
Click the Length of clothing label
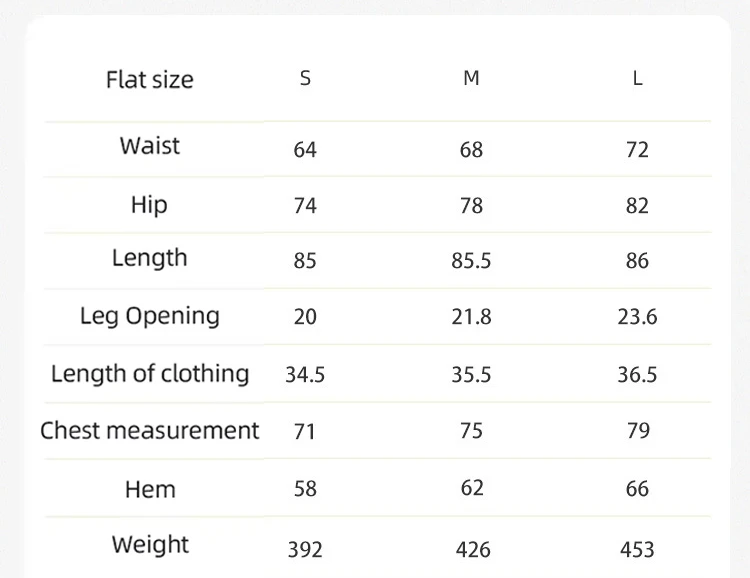150,374
